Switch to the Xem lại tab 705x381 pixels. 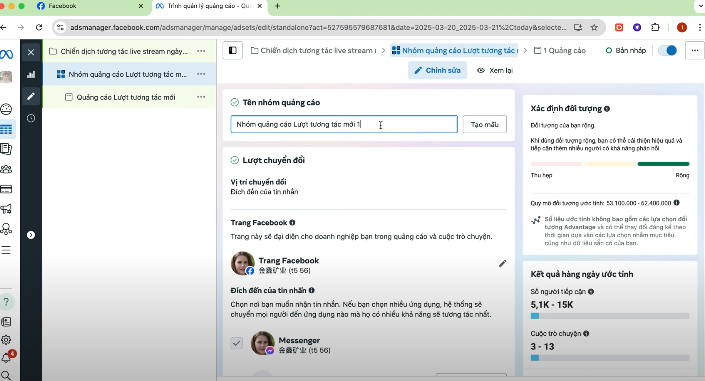[x=495, y=70]
